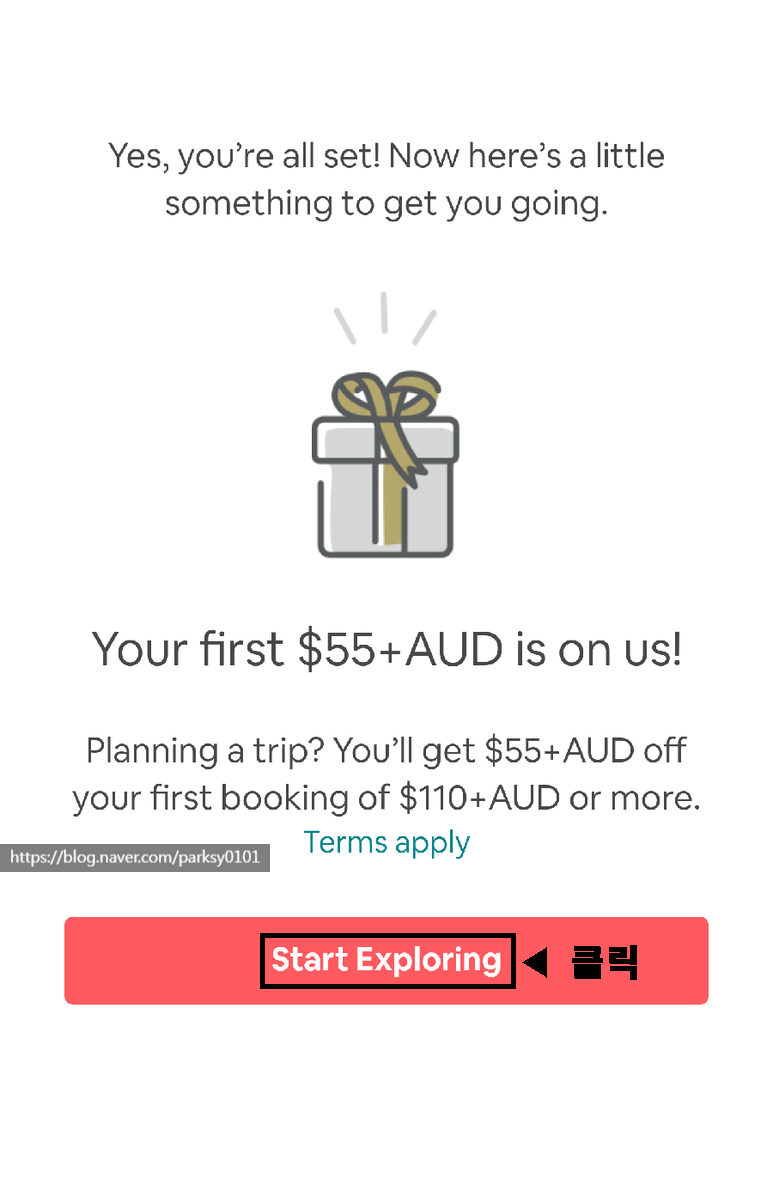Click the black arrow pointing to Start Exploring
The width and height of the screenshot is (773, 1181).
pos(535,962)
